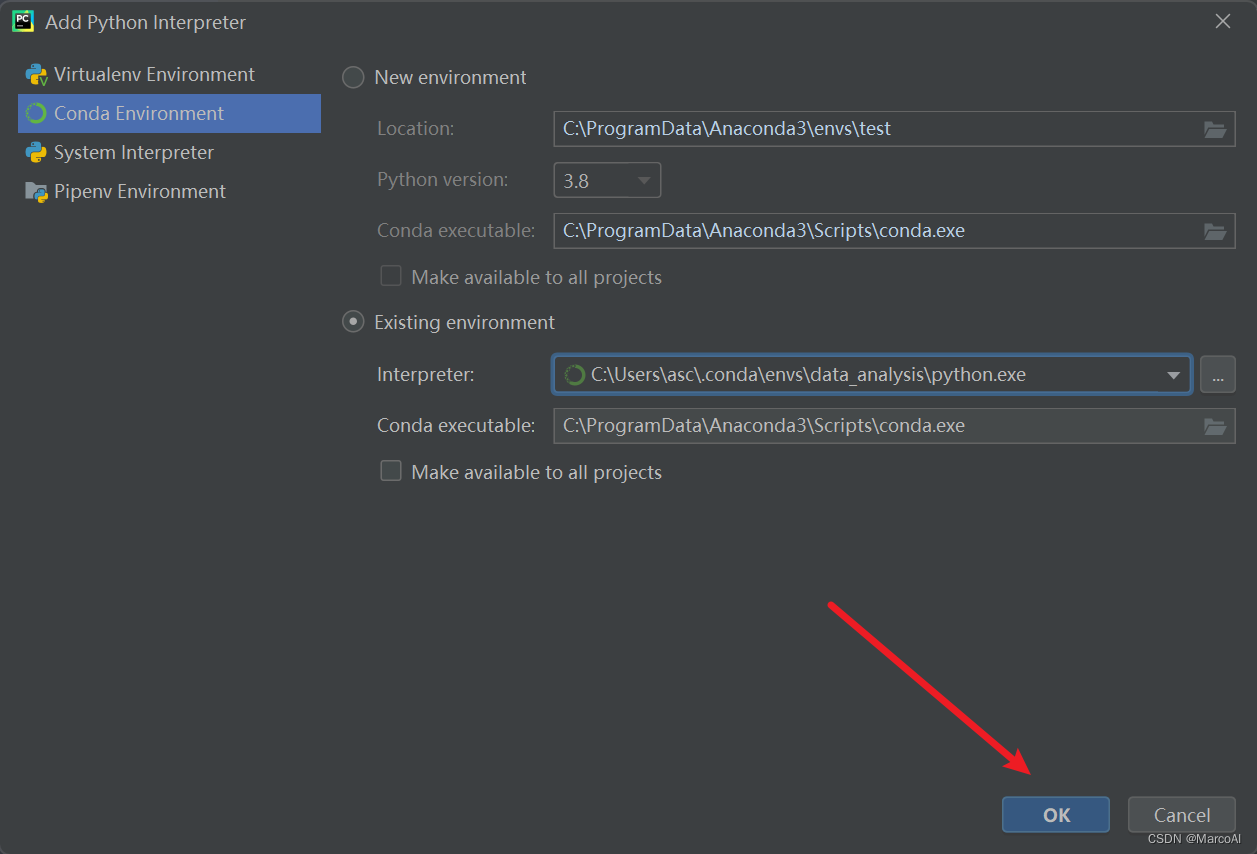Click the Location: label
The width and height of the screenshot is (1257, 854).
pyautogui.click(x=416, y=129)
